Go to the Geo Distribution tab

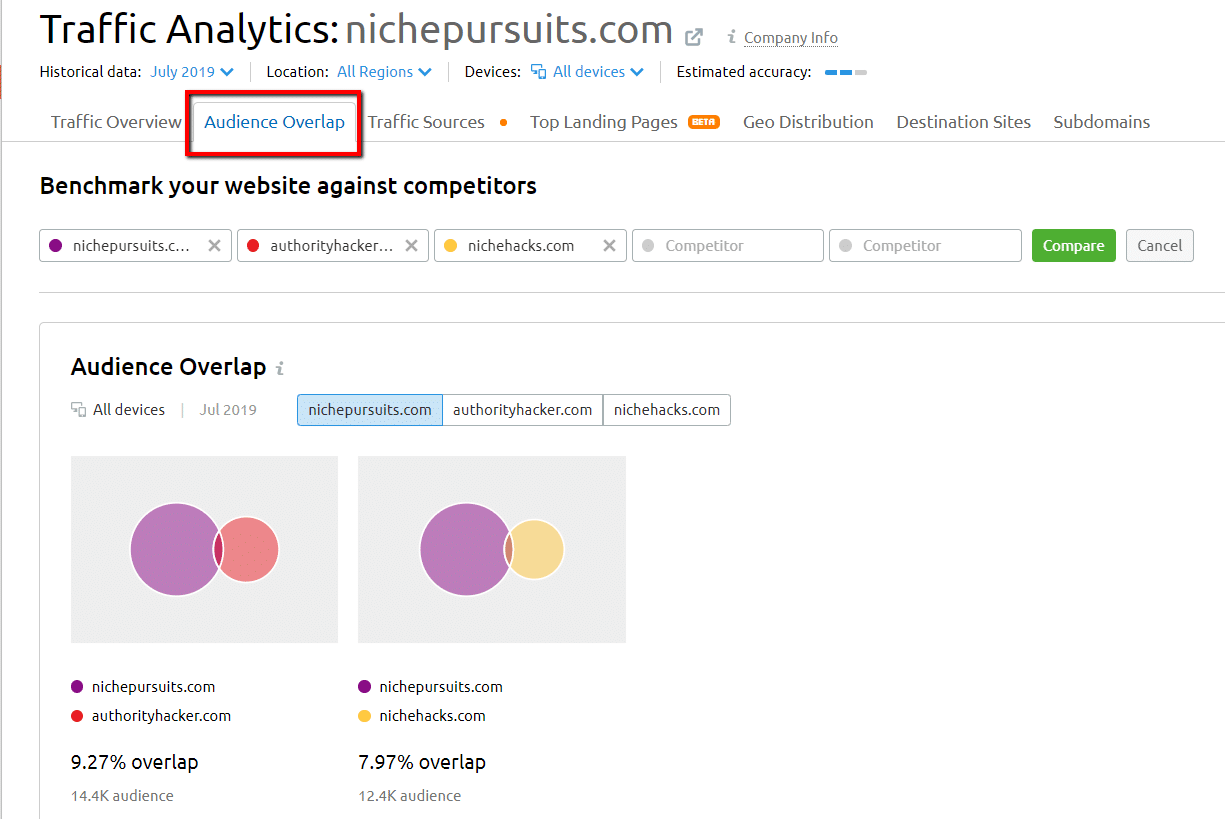(x=808, y=122)
